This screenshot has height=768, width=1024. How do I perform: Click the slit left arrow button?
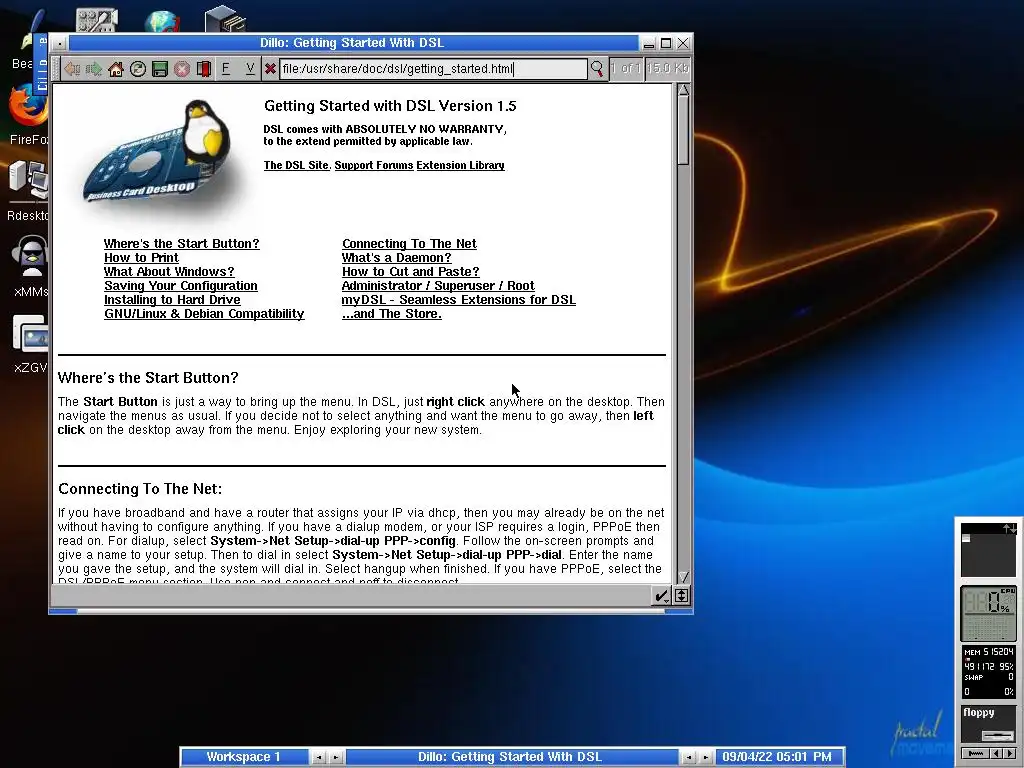coord(997,754)
